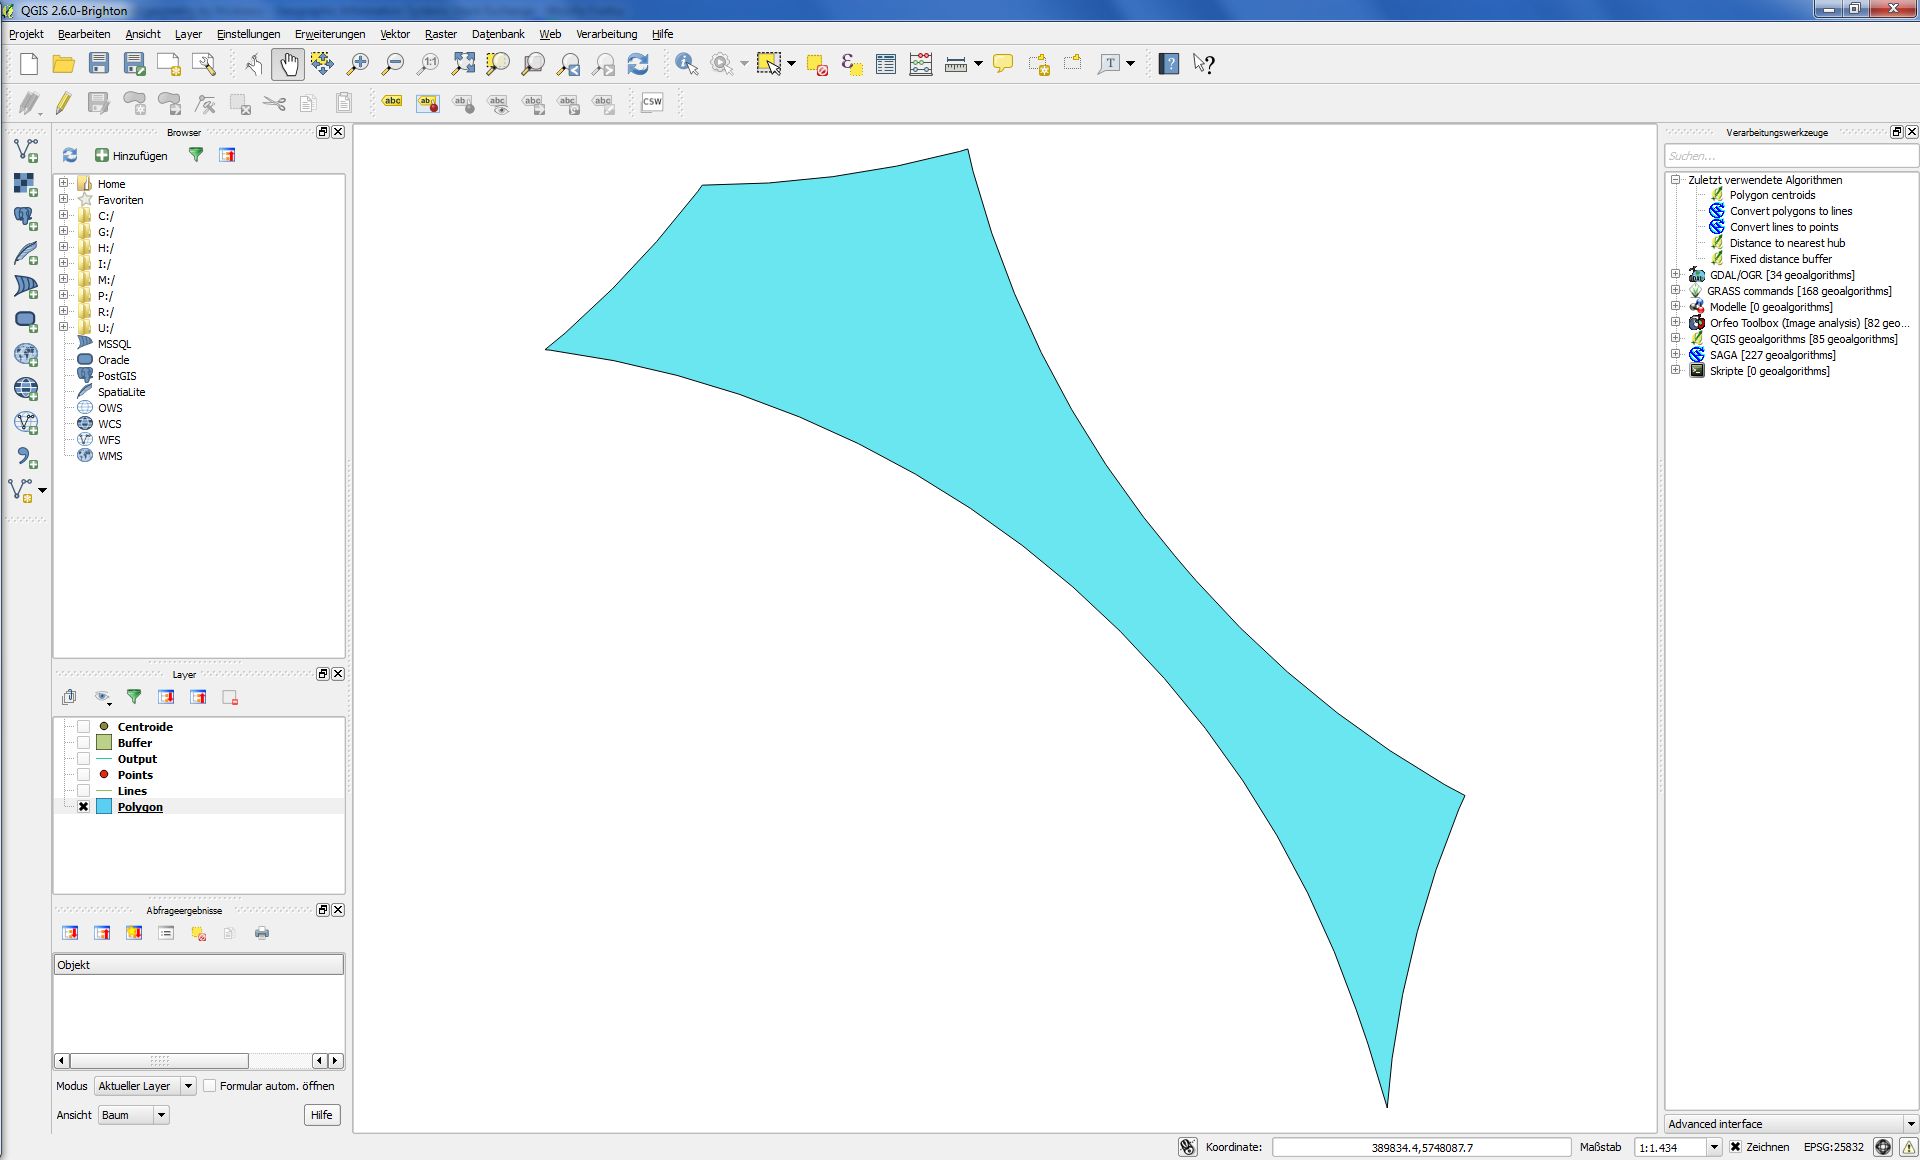Toggle 'Formular autom. öffnen' checkbox
Viewport: 1920px width, 1160px height.
(210, 1086)
